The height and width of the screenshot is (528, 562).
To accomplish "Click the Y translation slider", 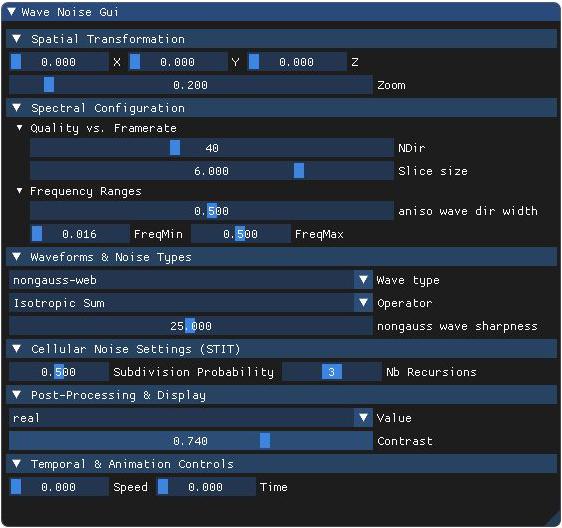I will 178,62.
